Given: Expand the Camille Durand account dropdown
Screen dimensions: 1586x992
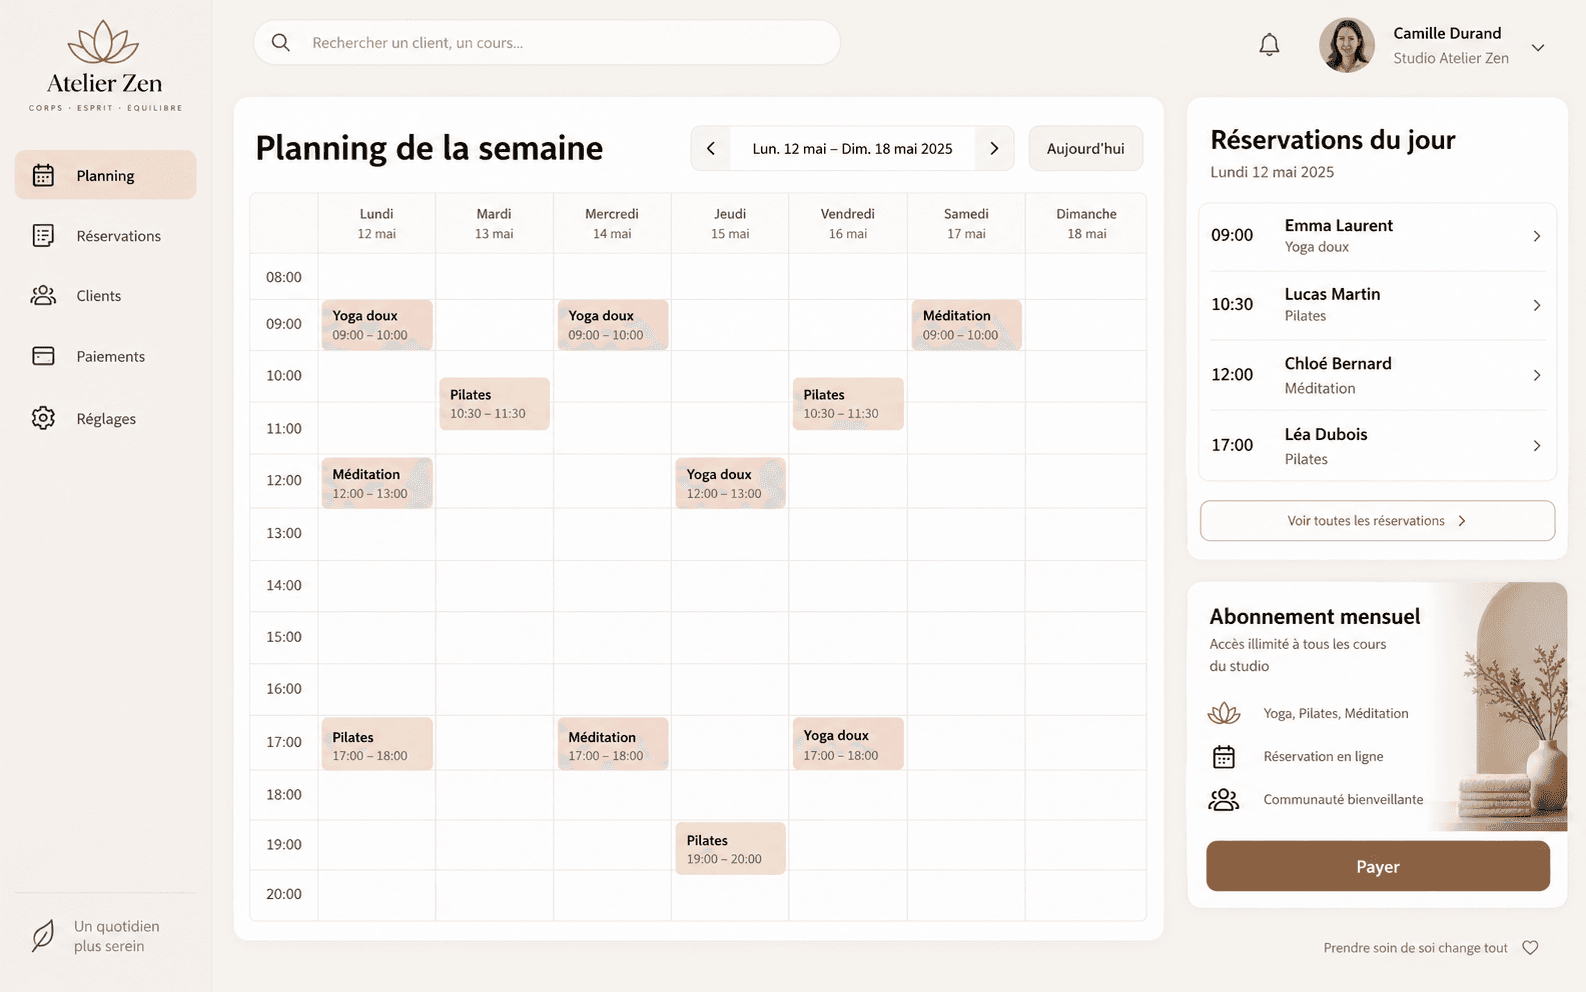Looking at the screenshot, I should [x=1538, y=47].
